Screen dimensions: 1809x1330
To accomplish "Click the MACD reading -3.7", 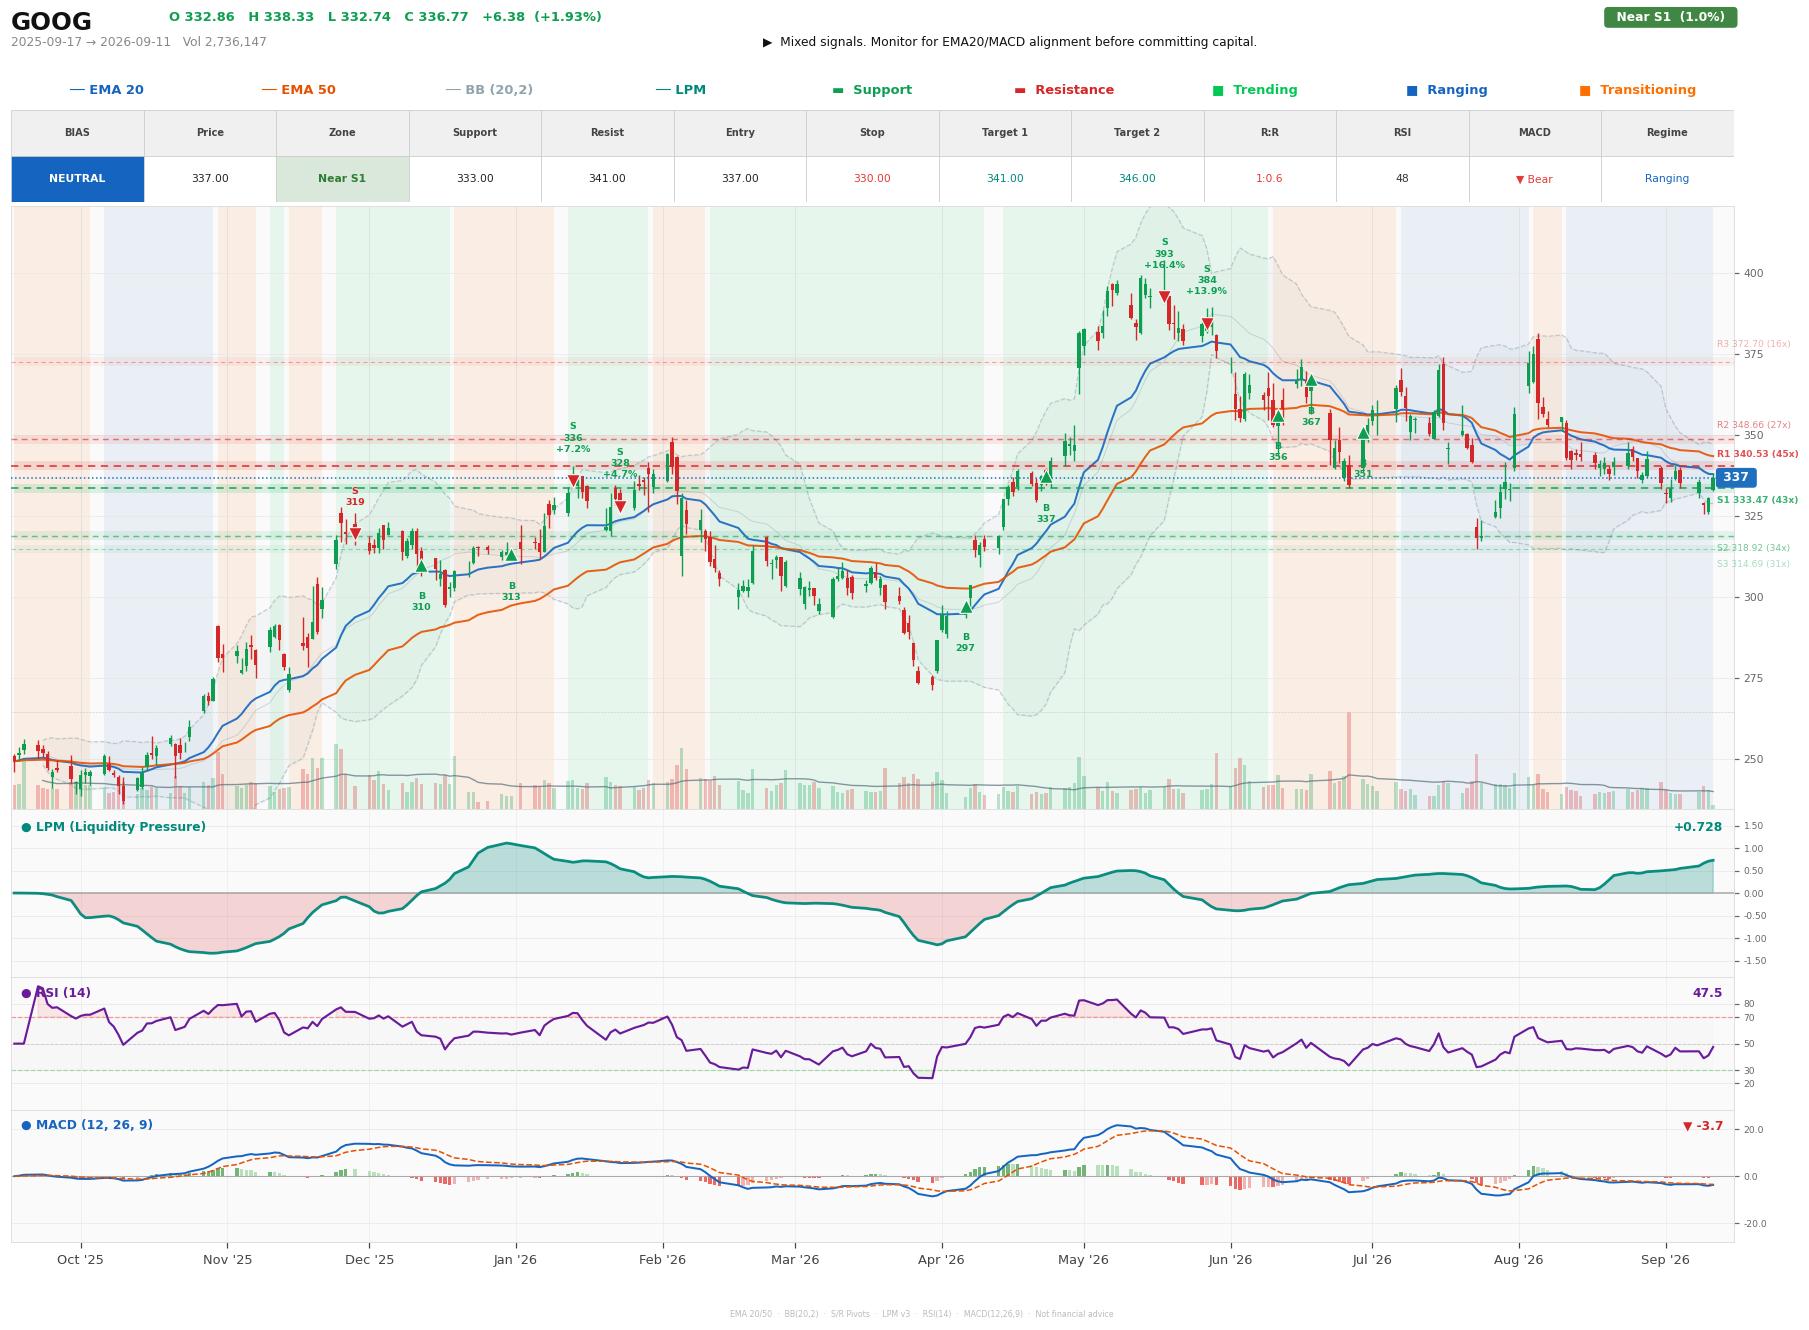I will click(x=1703, y=1126).
